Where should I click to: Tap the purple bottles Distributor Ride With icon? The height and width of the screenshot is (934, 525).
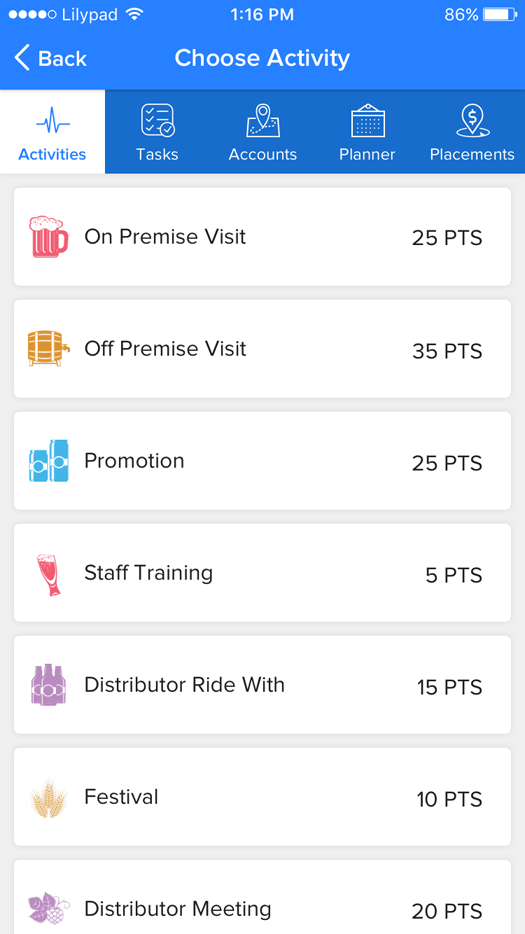point(49,685)
